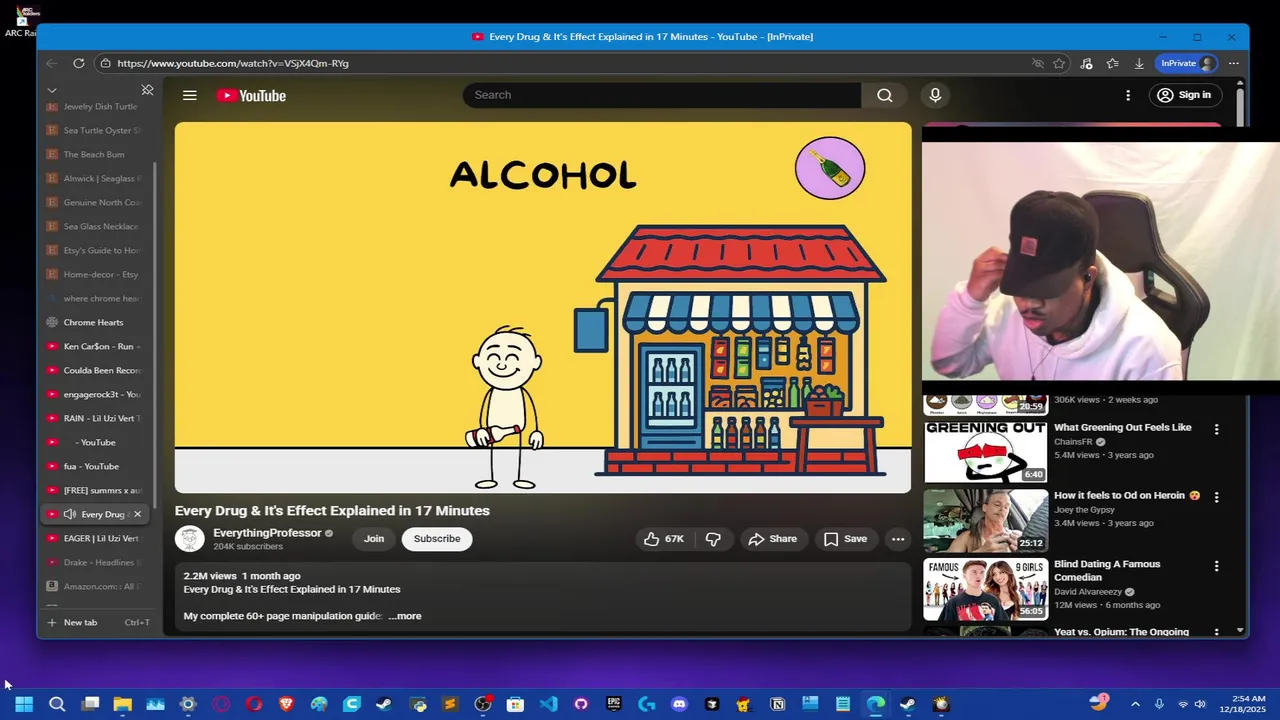
Task: Mute the Every Drug tab speaker icon
Action: click(x=70, y=514)
